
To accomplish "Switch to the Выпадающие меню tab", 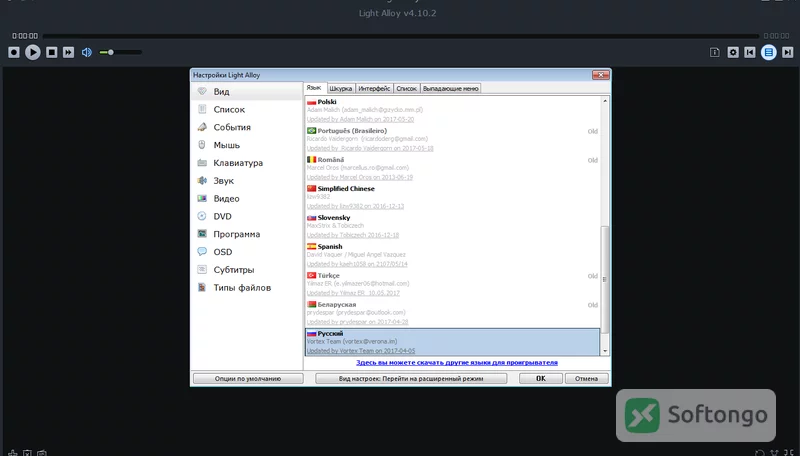I will pyautogui.click(x=451, y=88).
